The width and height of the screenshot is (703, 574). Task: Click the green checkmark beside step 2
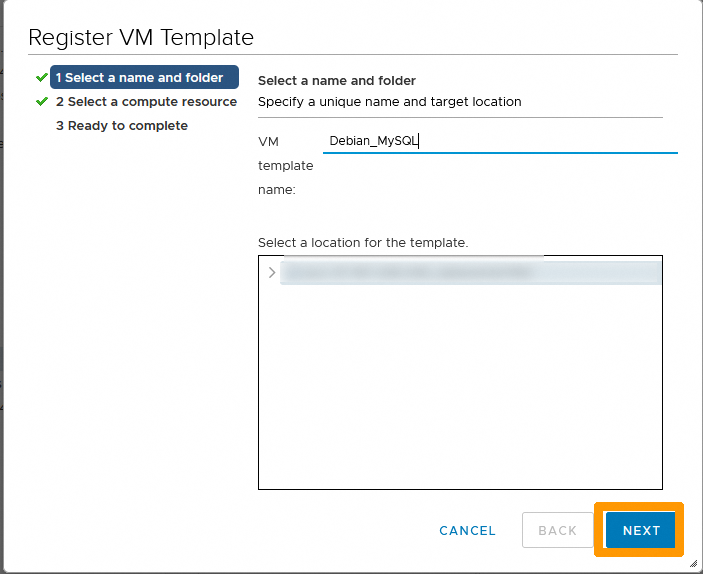pyautogui.click(x=41, y=101)
